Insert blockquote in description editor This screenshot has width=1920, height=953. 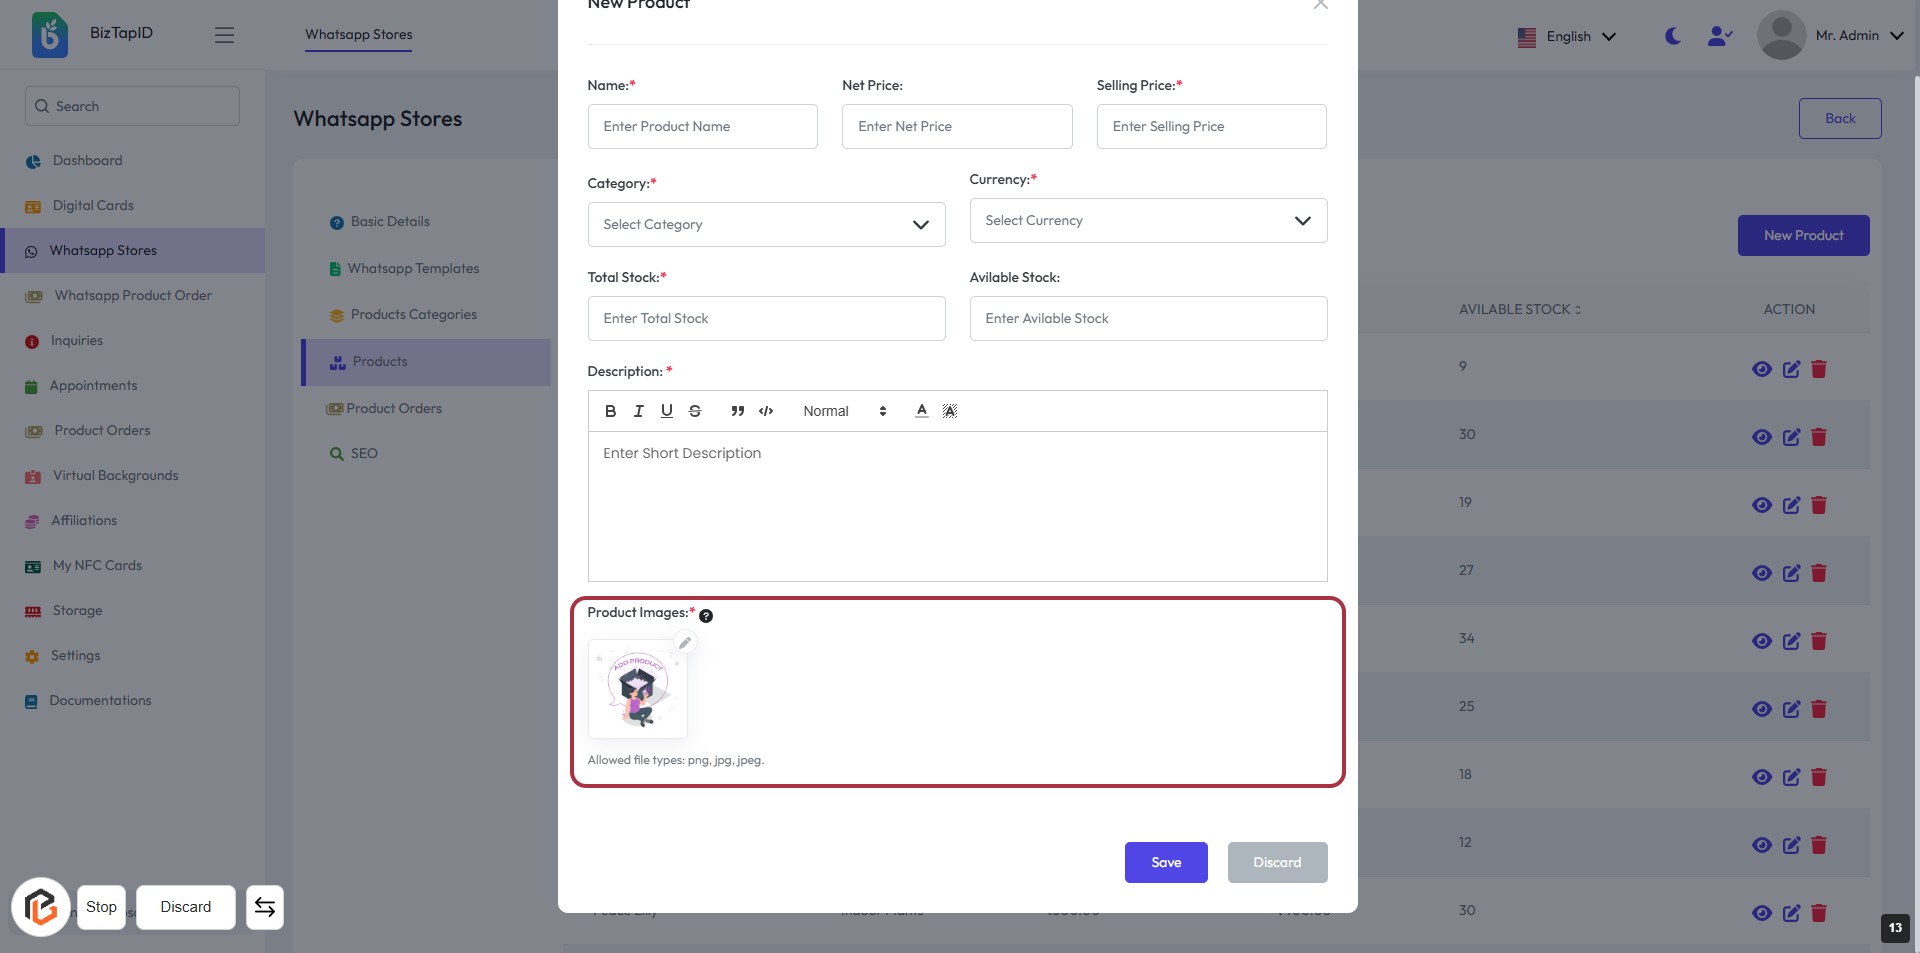(738, 411)
